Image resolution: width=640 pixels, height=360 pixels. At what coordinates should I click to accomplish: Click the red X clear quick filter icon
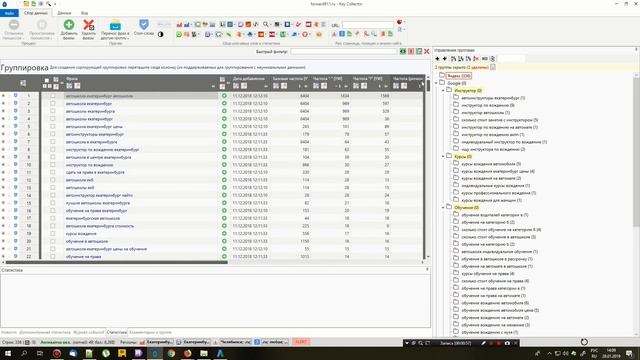point(427,51)
